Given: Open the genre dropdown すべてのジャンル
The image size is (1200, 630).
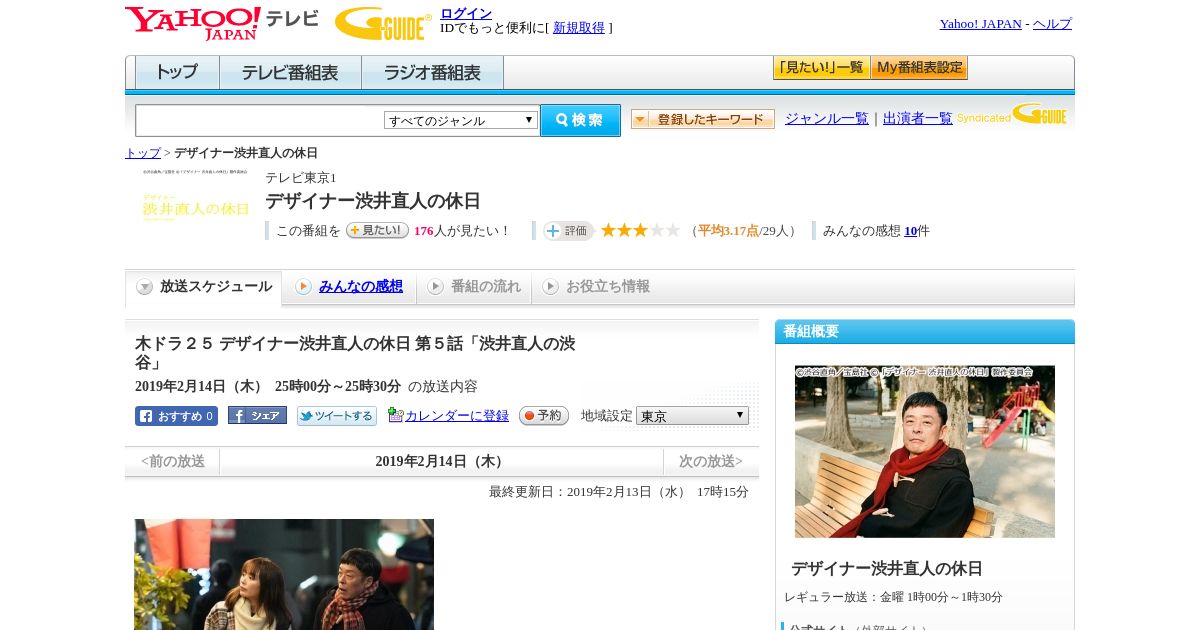Looking at the screenshot, I should [x=461, y=120].
